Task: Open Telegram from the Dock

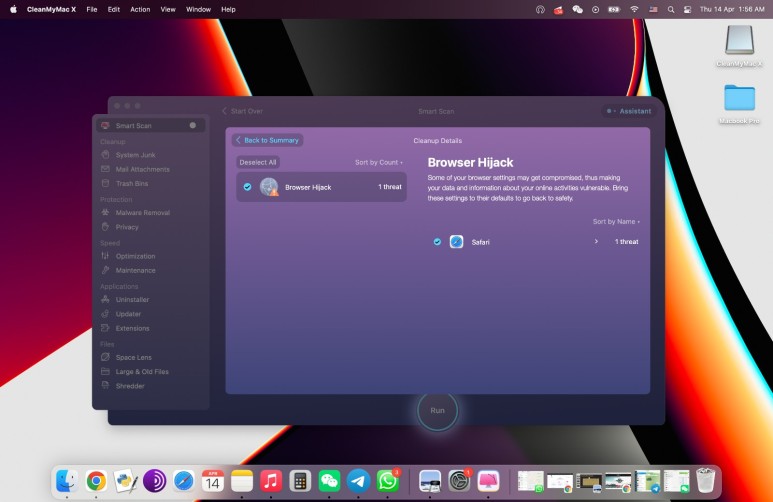Action: pyautogui.click(x=358, y=481)
